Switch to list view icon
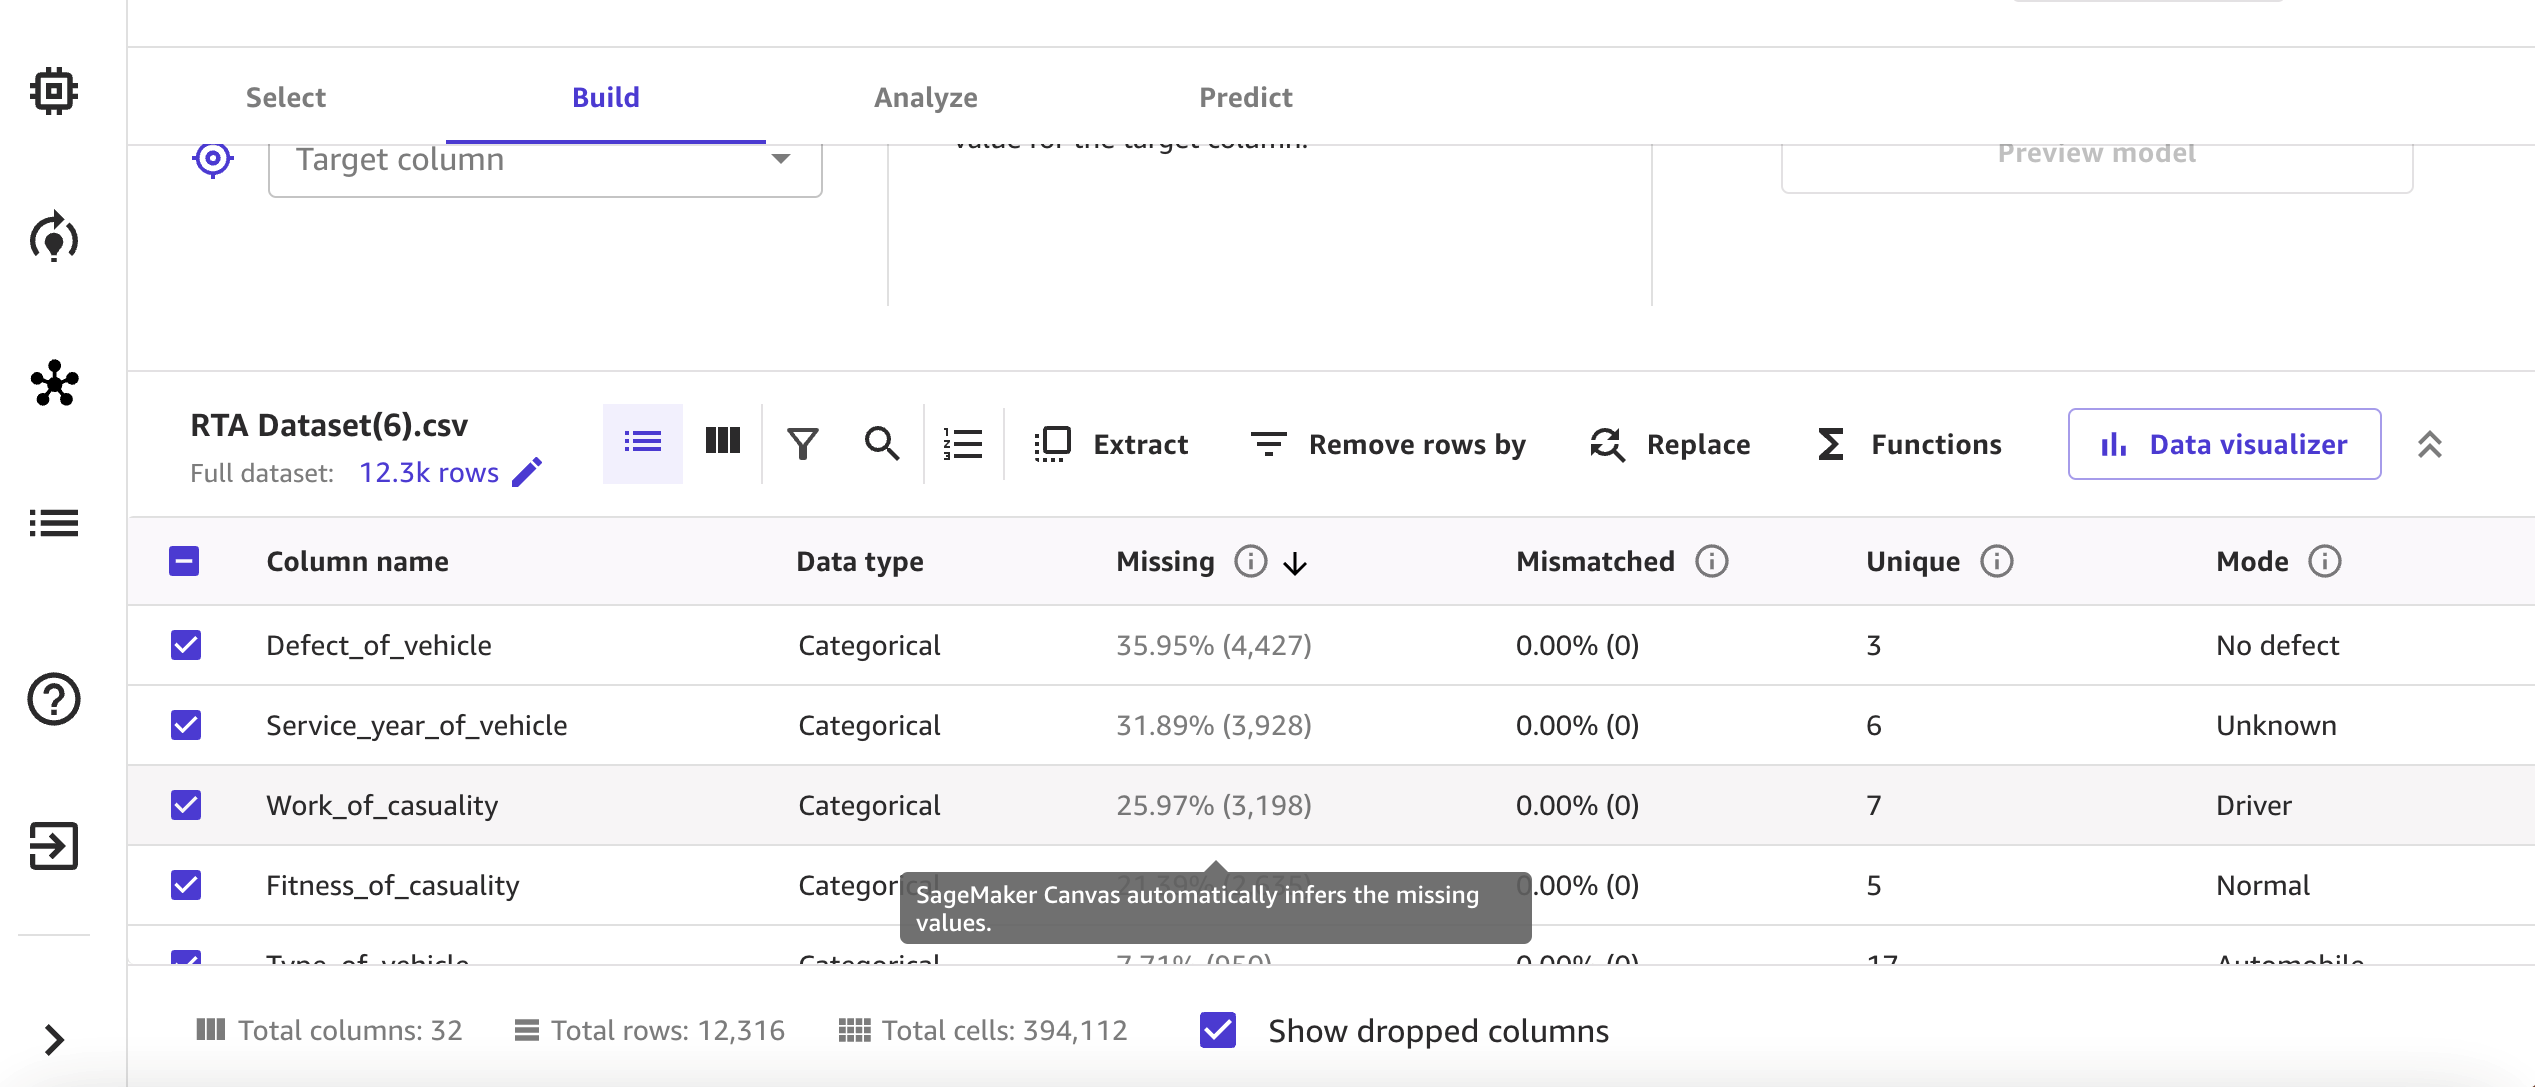Viewport: 2535px width, 1087px height. [x=642, y=443]
